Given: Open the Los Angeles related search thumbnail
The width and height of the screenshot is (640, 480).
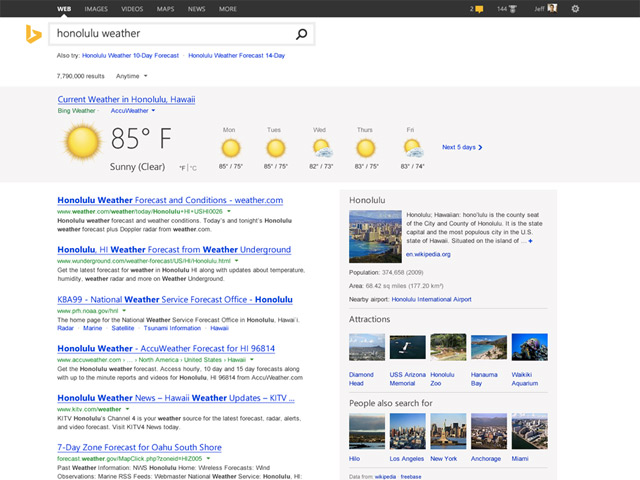Looking at the screenshot, I should coord(407,431).
